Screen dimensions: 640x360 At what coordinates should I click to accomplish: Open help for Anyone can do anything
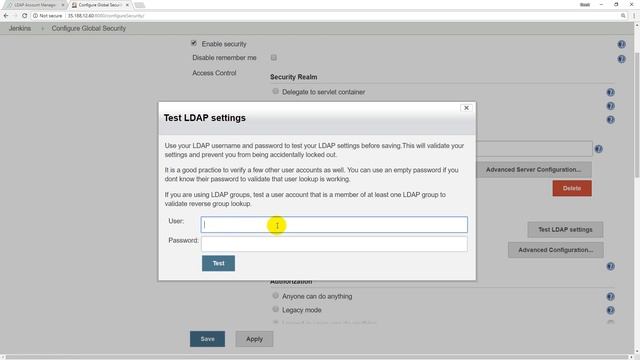point(610,297)
